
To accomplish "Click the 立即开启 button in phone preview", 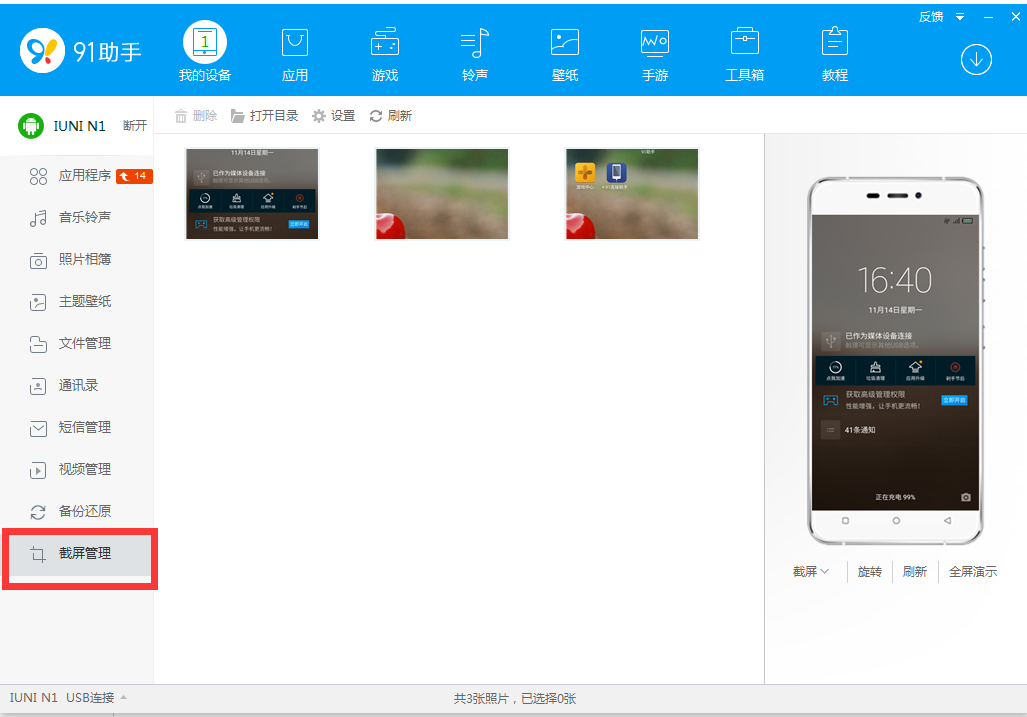I will coord(954,399).
